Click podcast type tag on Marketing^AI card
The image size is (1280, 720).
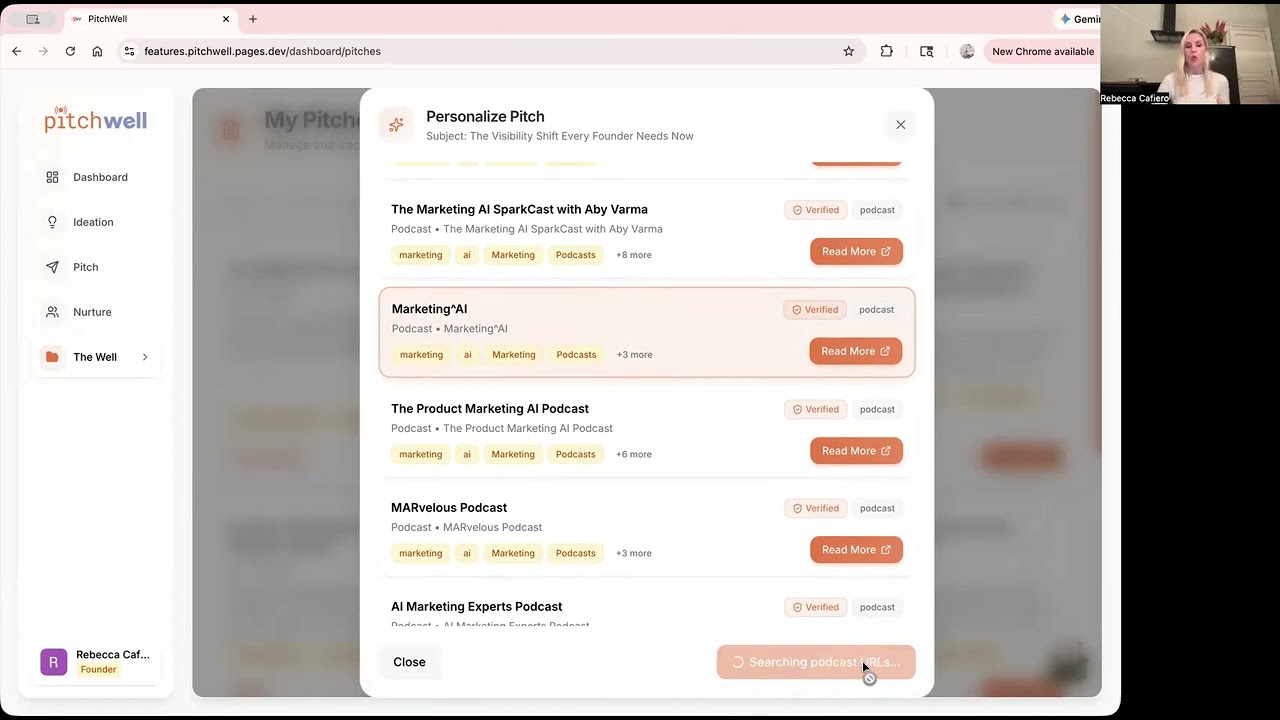pyautogui.click(x=876, y=310)
